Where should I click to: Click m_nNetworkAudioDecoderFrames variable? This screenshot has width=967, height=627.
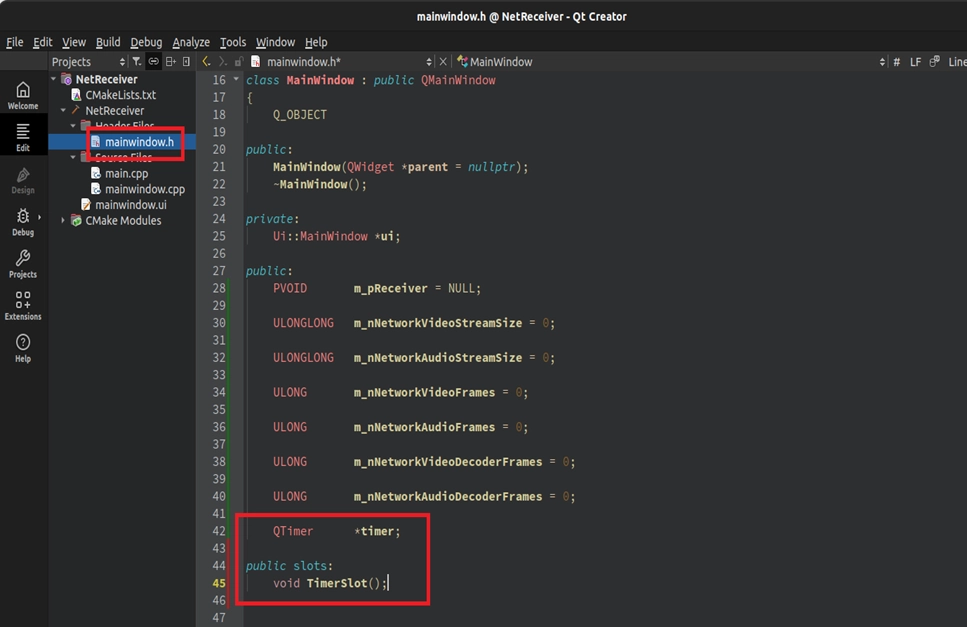[448, 496]
